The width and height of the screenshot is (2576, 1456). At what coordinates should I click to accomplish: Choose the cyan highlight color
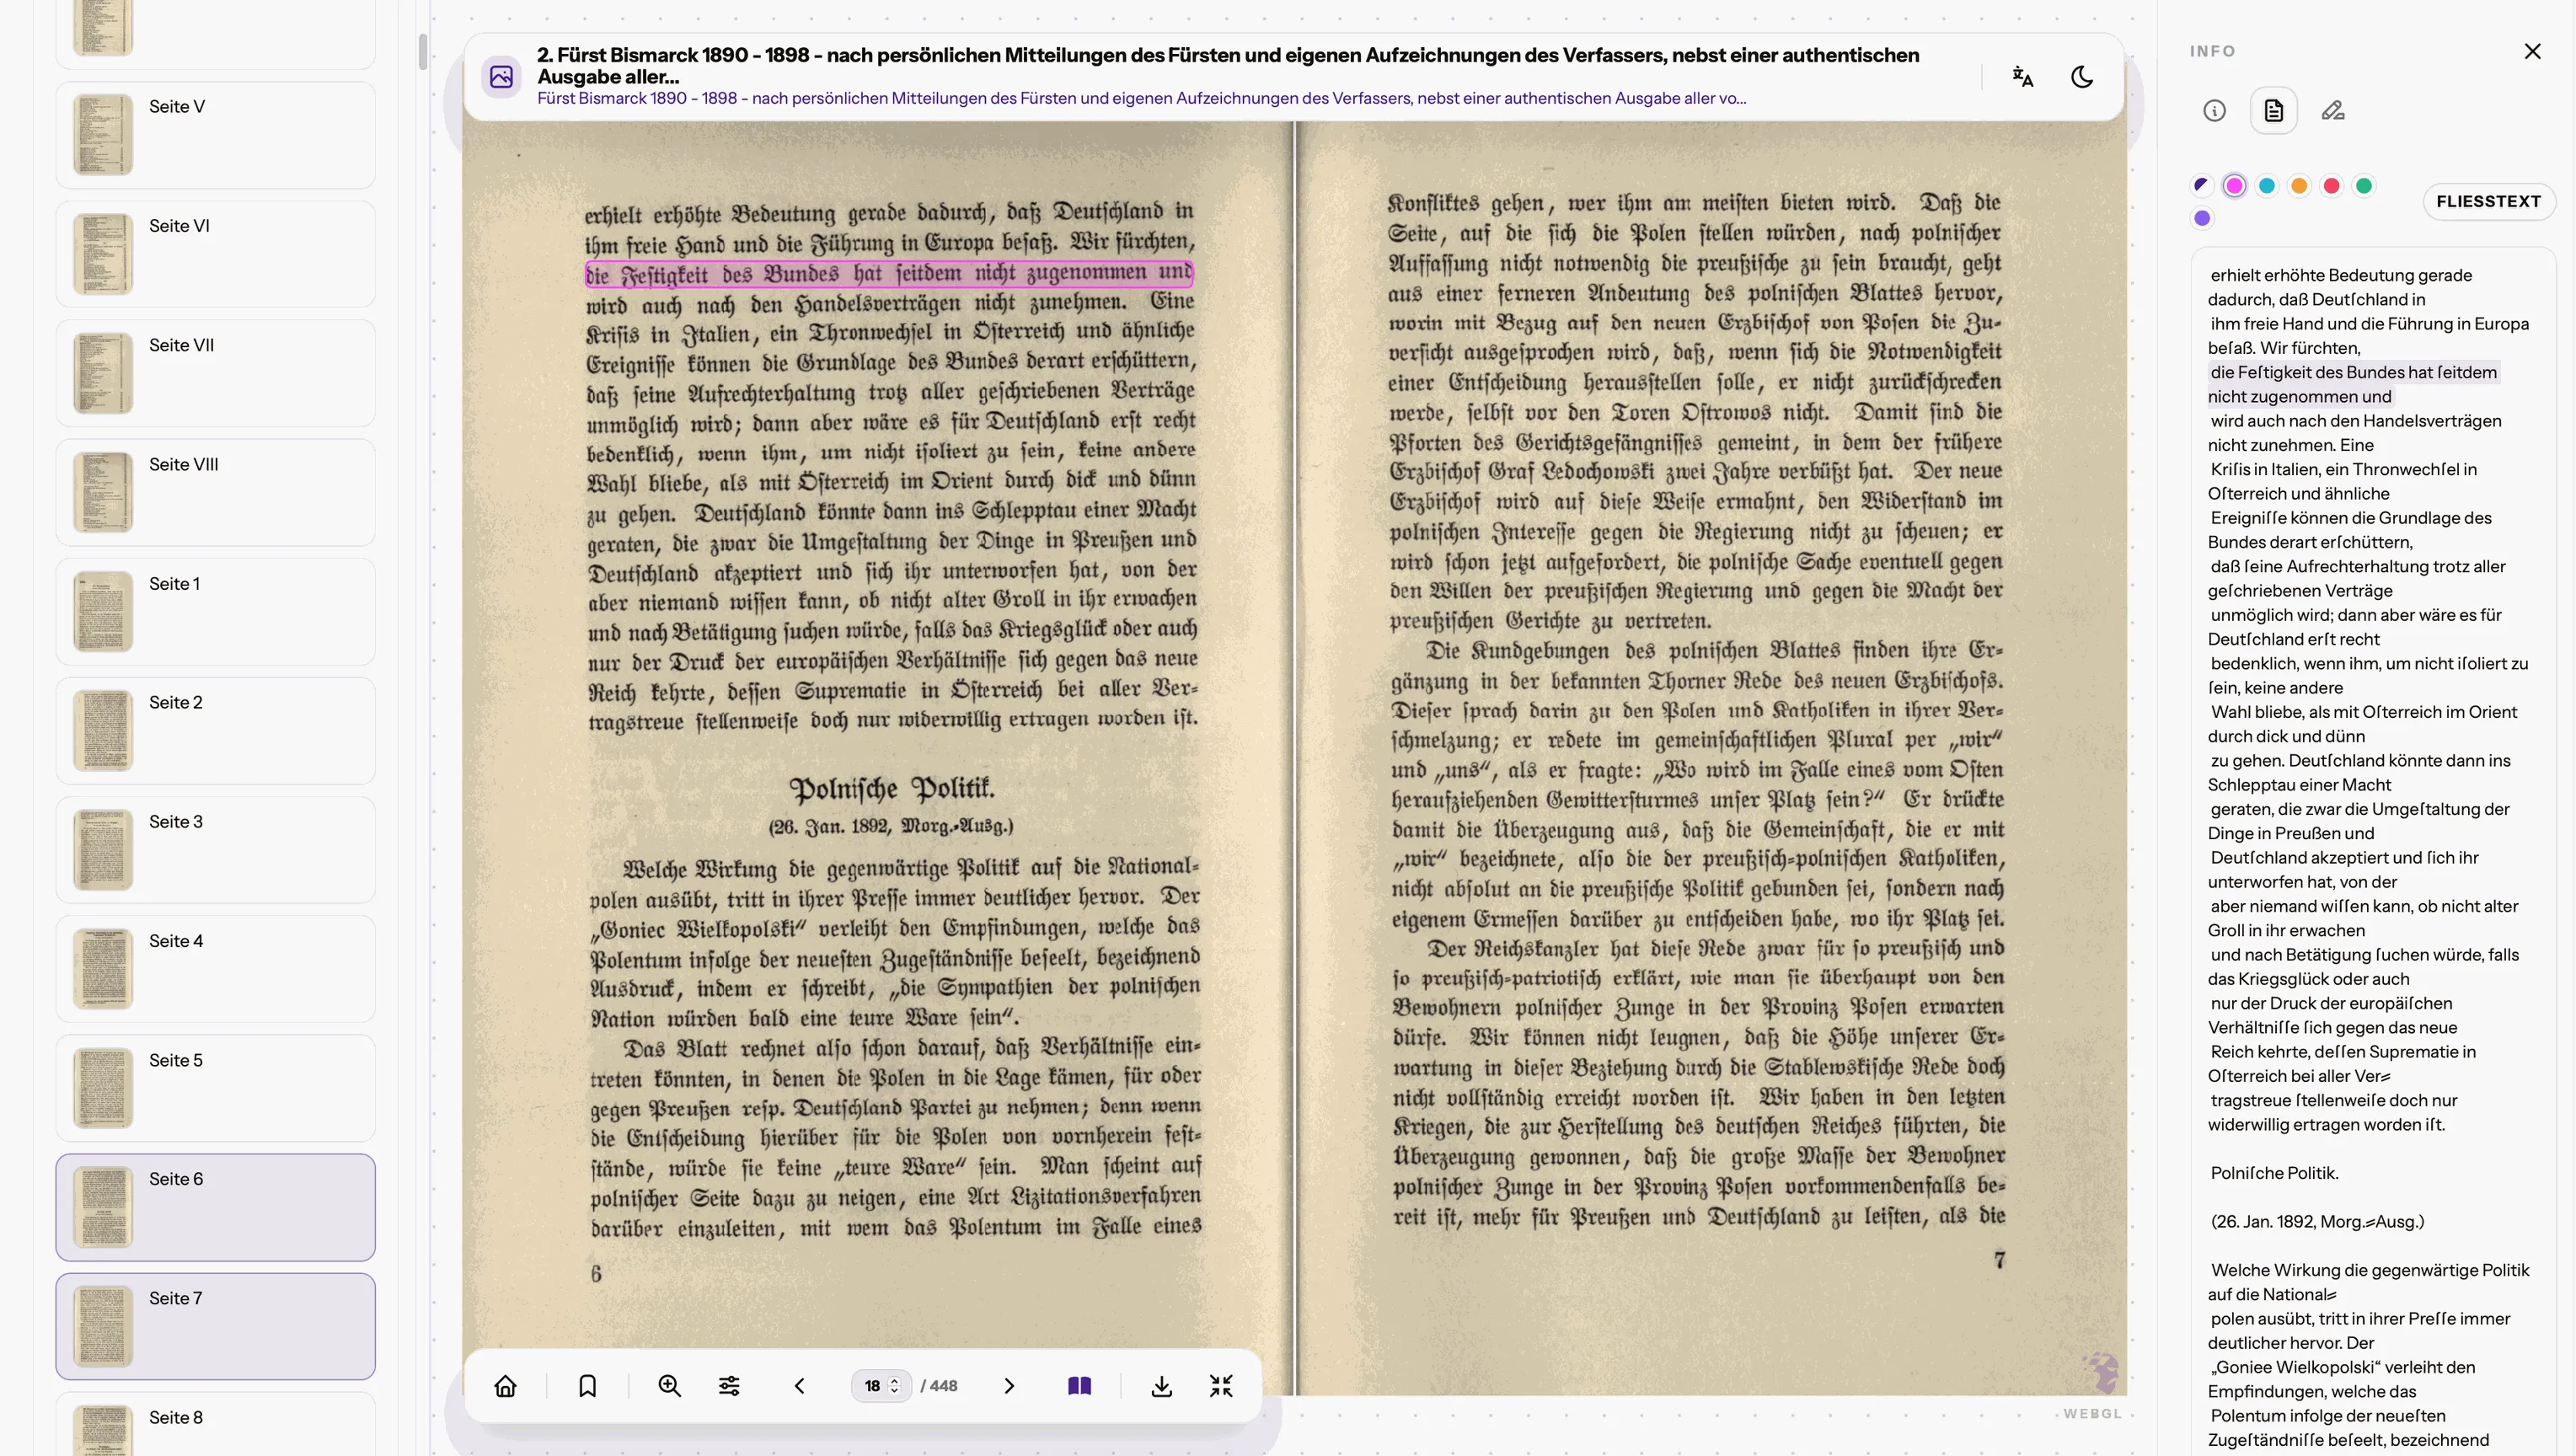2267,185
